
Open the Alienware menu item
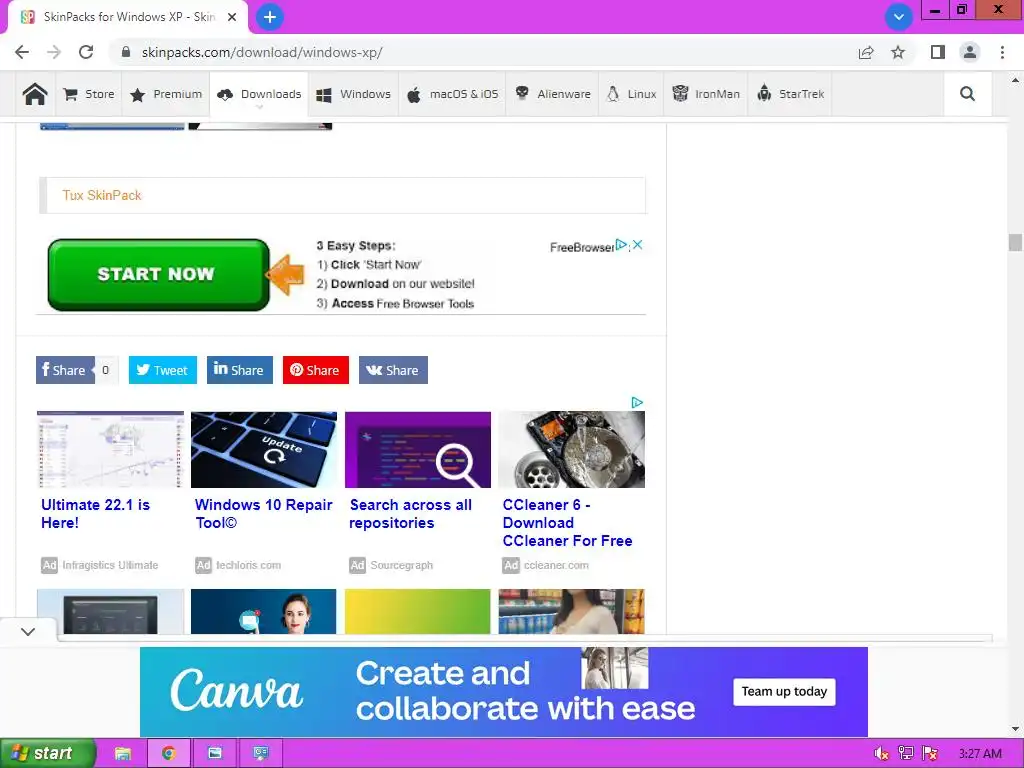coord(552,94)
